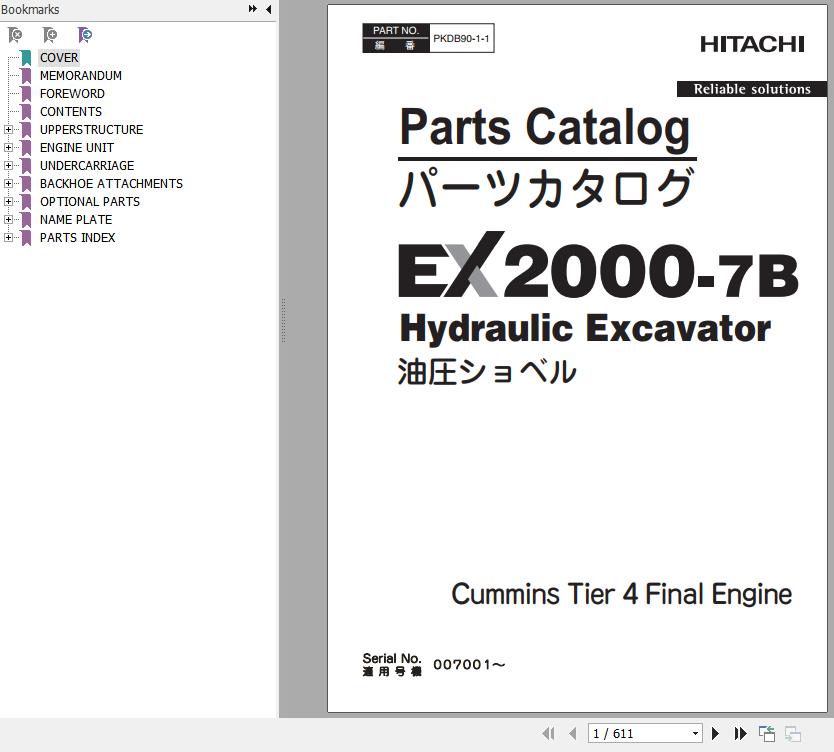The width and height of the screenshot is (834, 752).
Task: Open the CONTENTS bookmark
Action: (70, 112)
